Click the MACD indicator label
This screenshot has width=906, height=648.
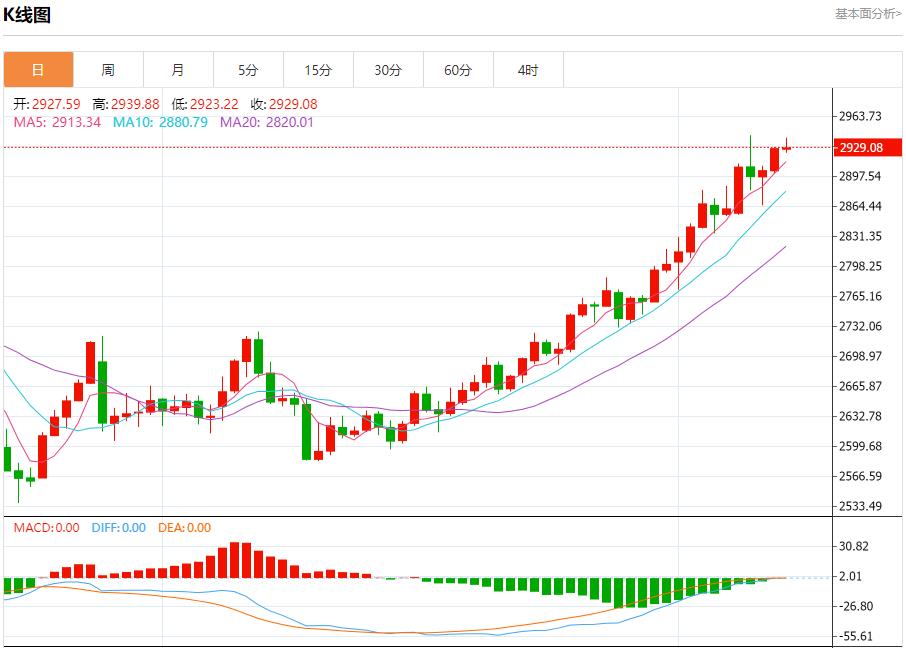[46, 527]
